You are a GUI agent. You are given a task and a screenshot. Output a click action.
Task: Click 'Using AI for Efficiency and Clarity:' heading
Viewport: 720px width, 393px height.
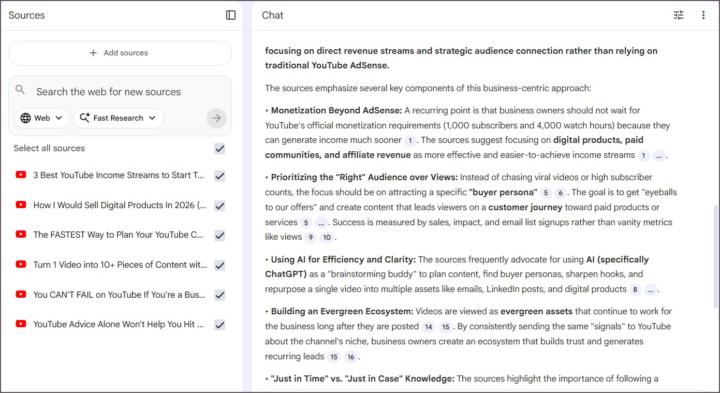(x=343, y=259)
